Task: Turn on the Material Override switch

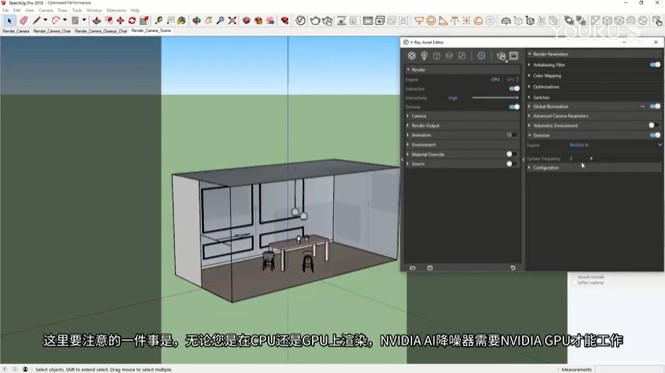Action: 511,154
